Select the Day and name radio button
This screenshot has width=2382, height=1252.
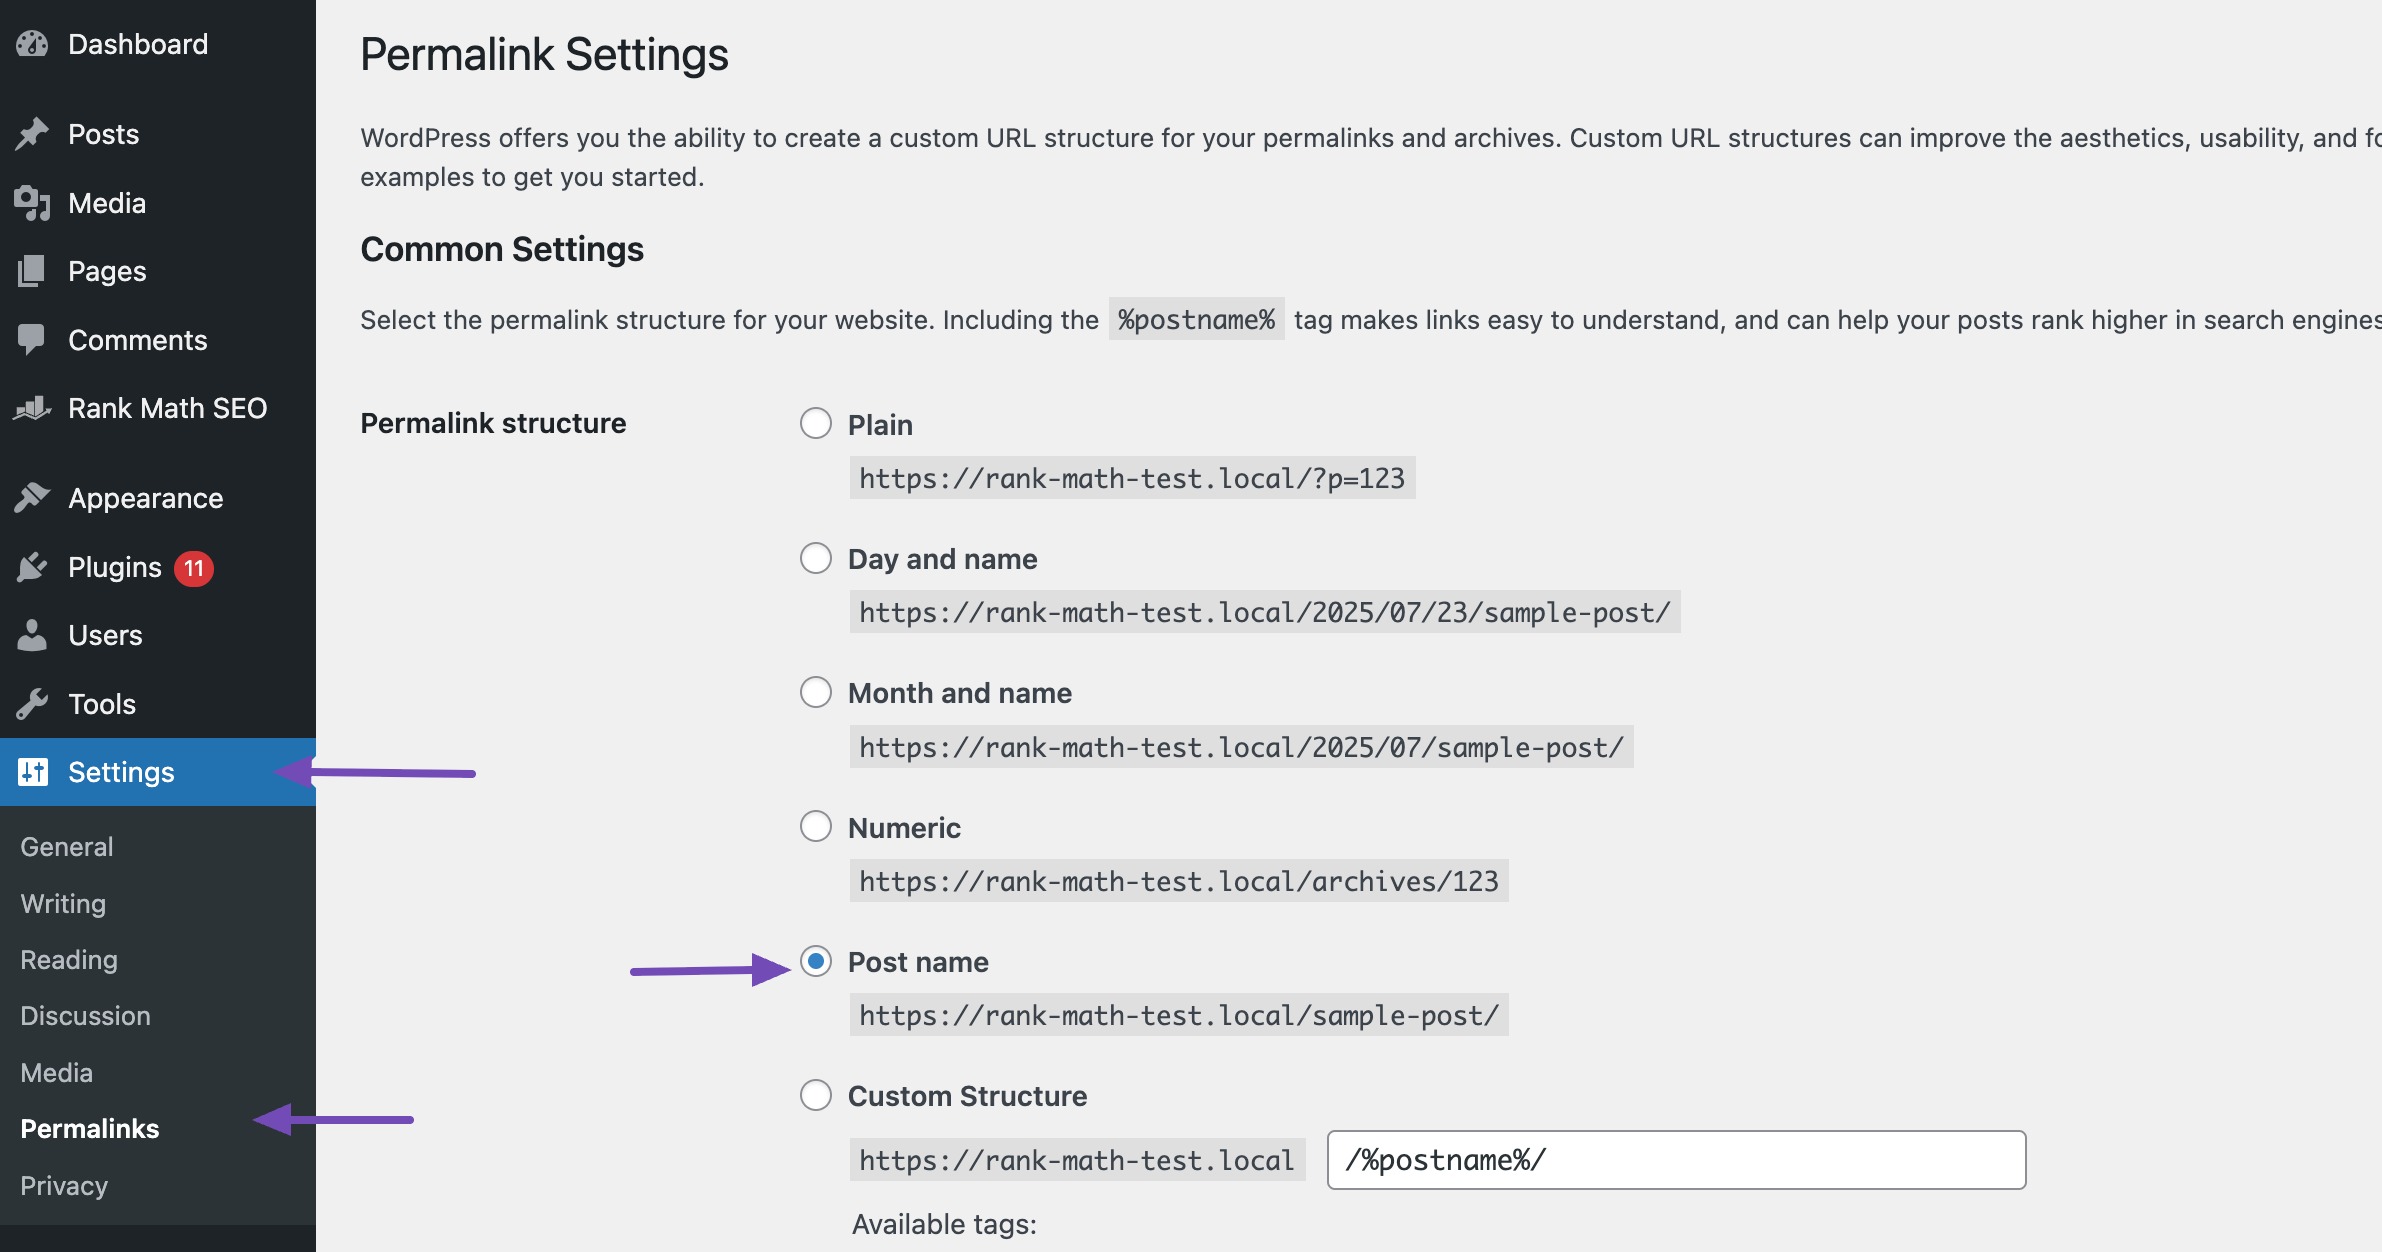pos(816,558)
